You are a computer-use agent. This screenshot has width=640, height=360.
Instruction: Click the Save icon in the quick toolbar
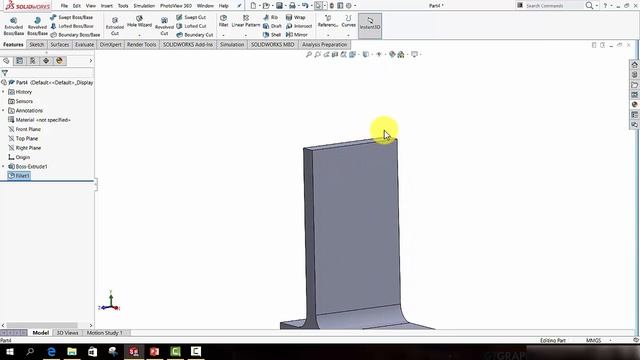(x=279, y=6)
